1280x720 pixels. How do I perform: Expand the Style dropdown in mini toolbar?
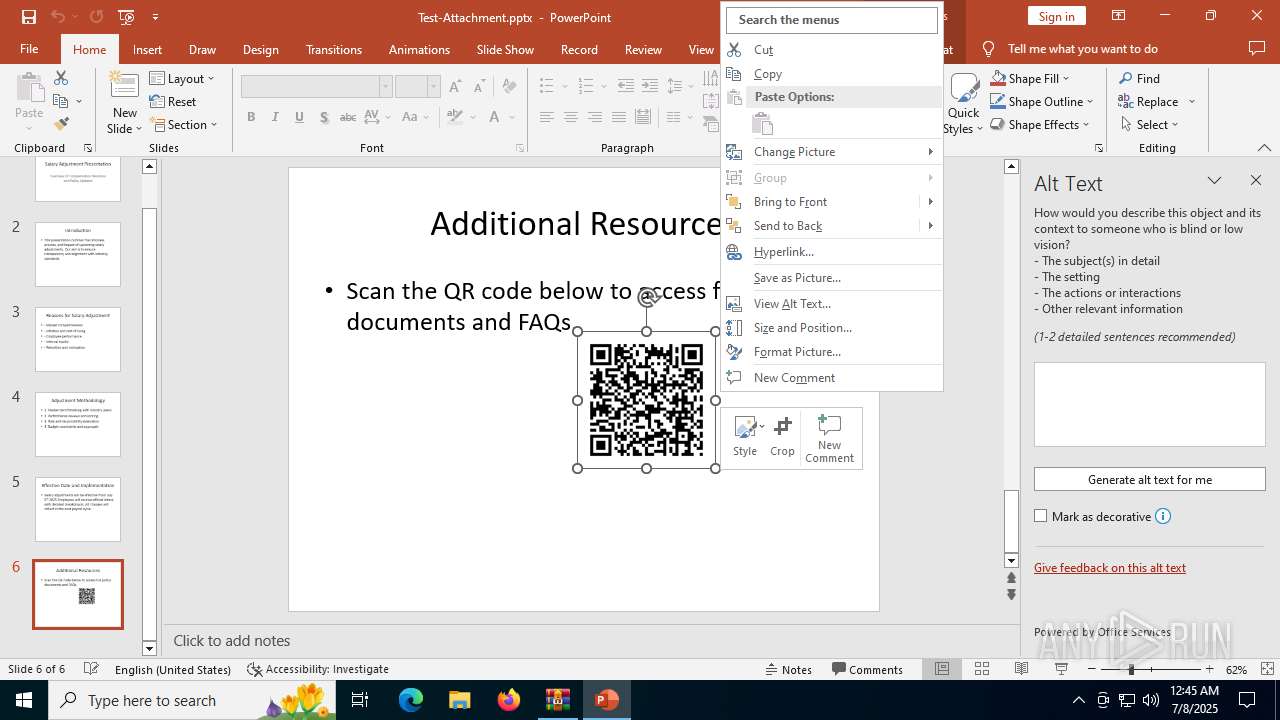[x=762, y=427]
